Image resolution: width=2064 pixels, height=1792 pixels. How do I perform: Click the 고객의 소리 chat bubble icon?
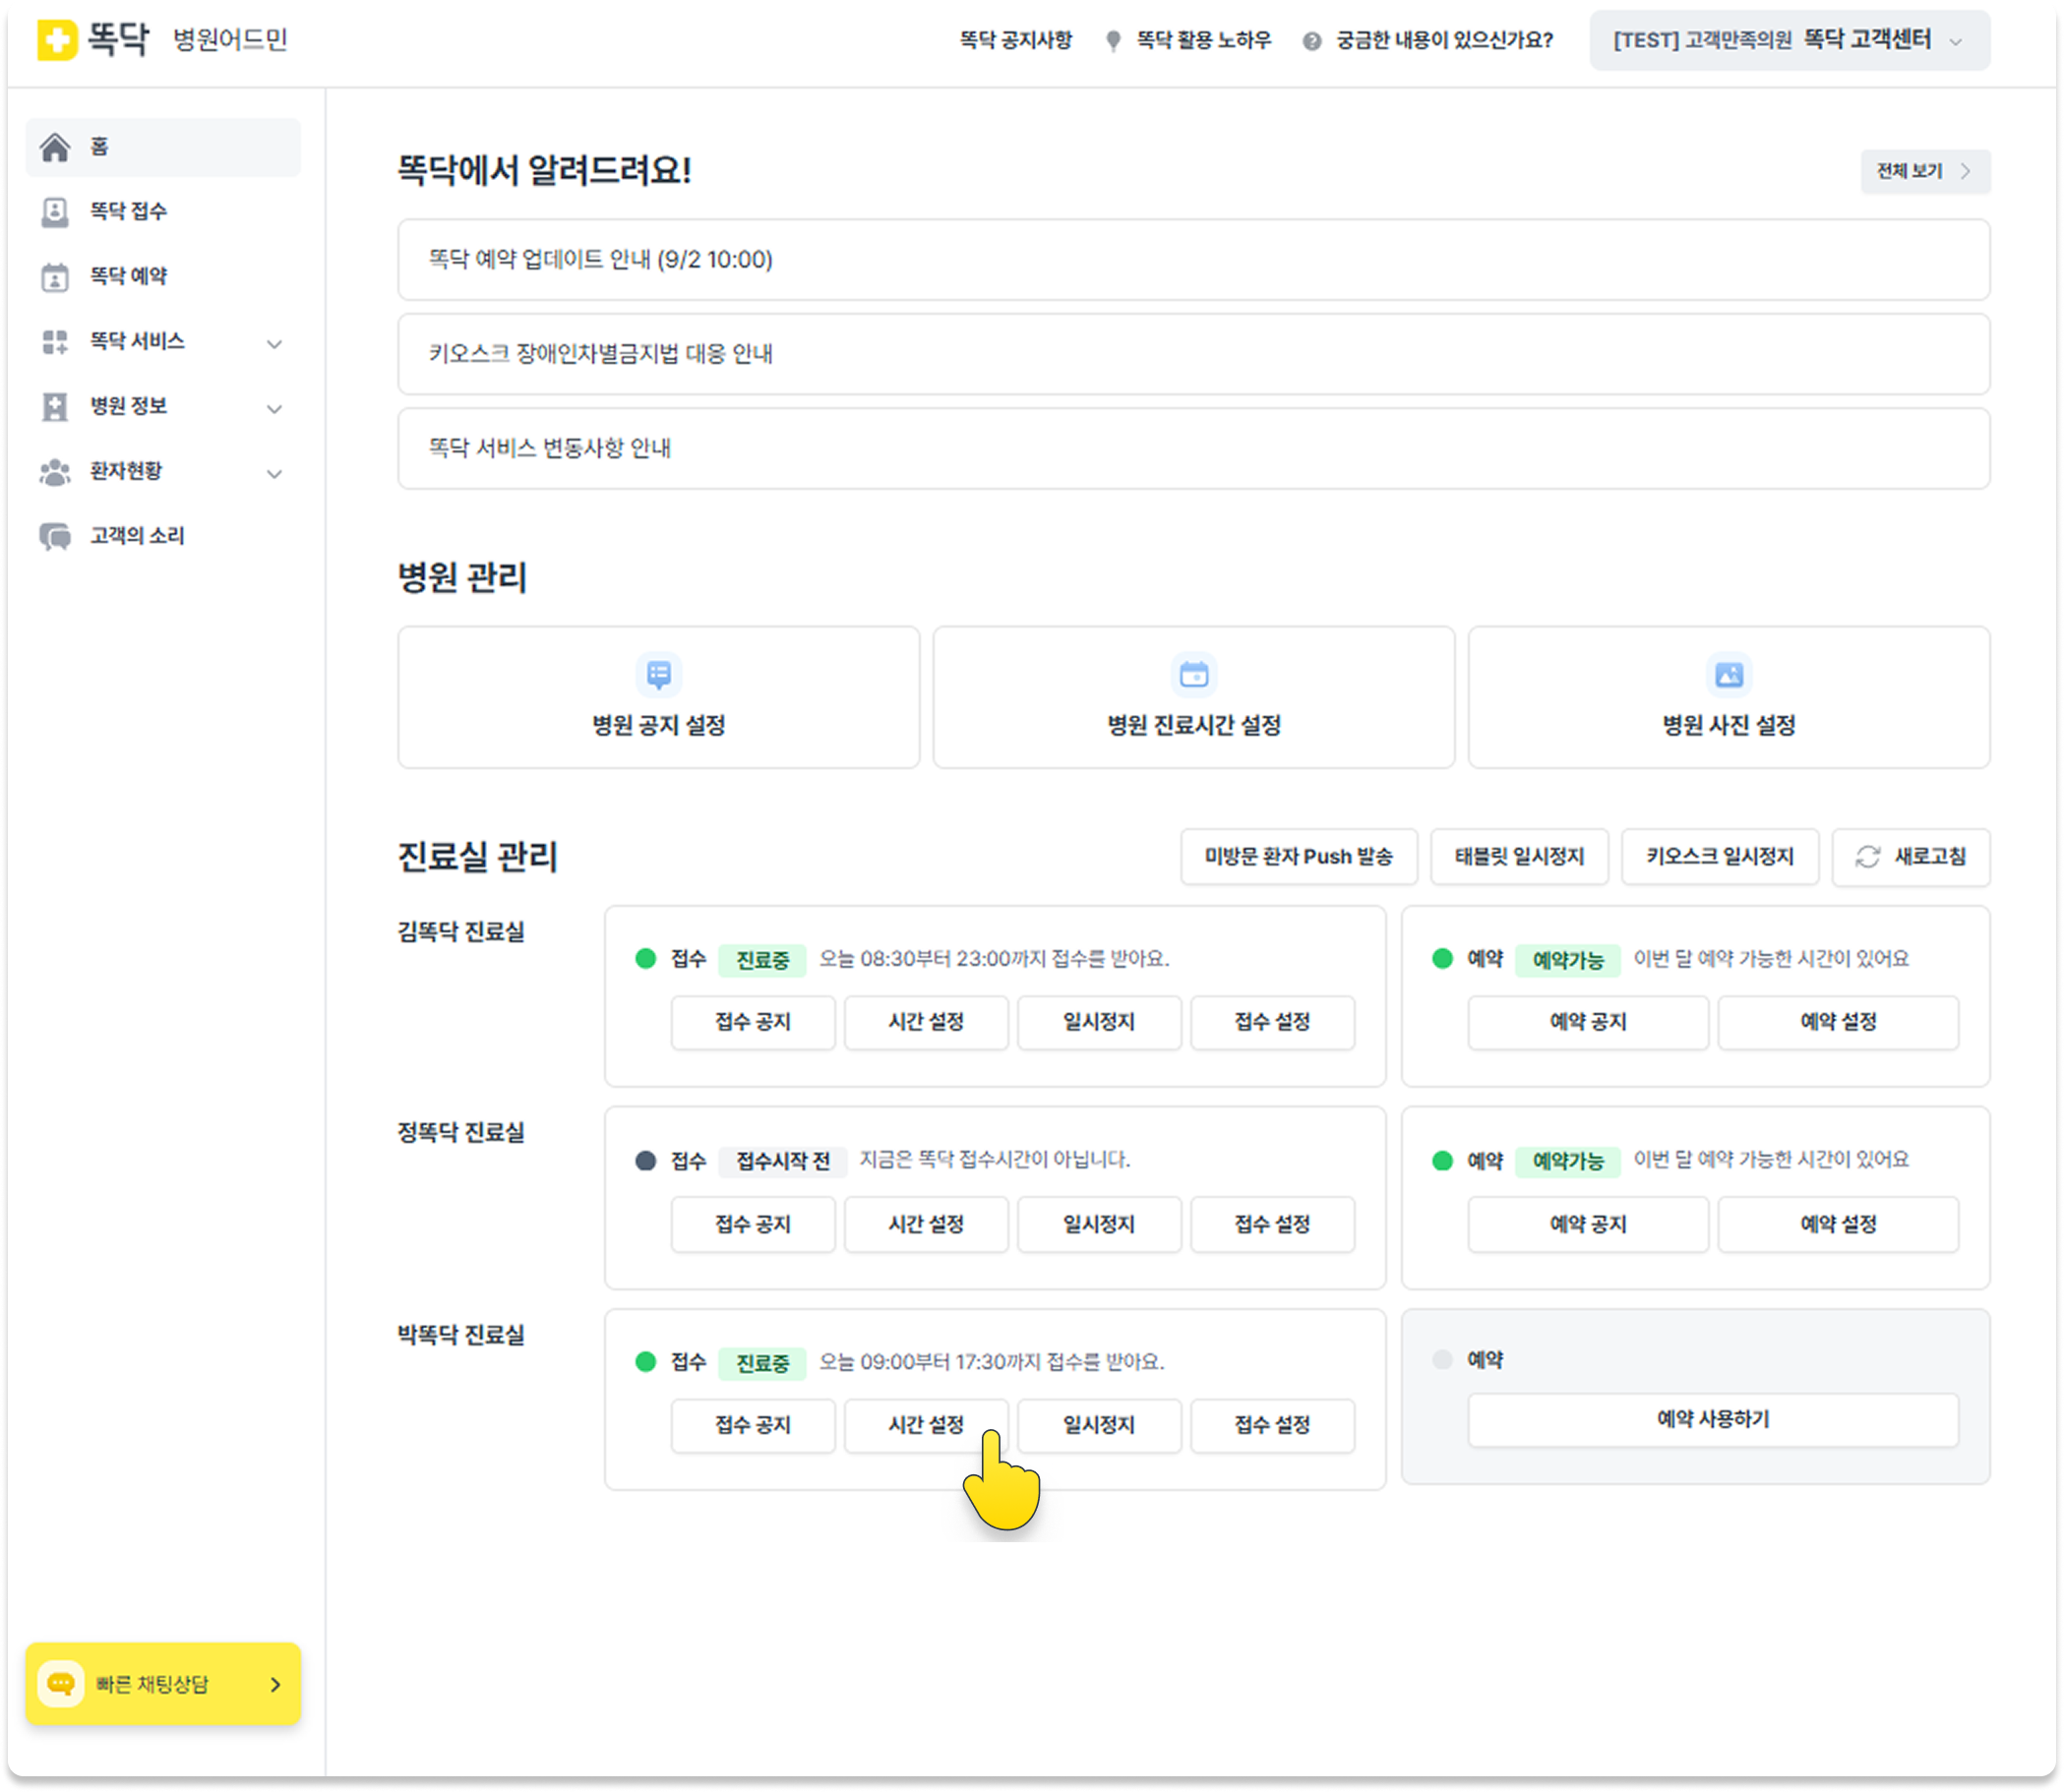(55, 537)
